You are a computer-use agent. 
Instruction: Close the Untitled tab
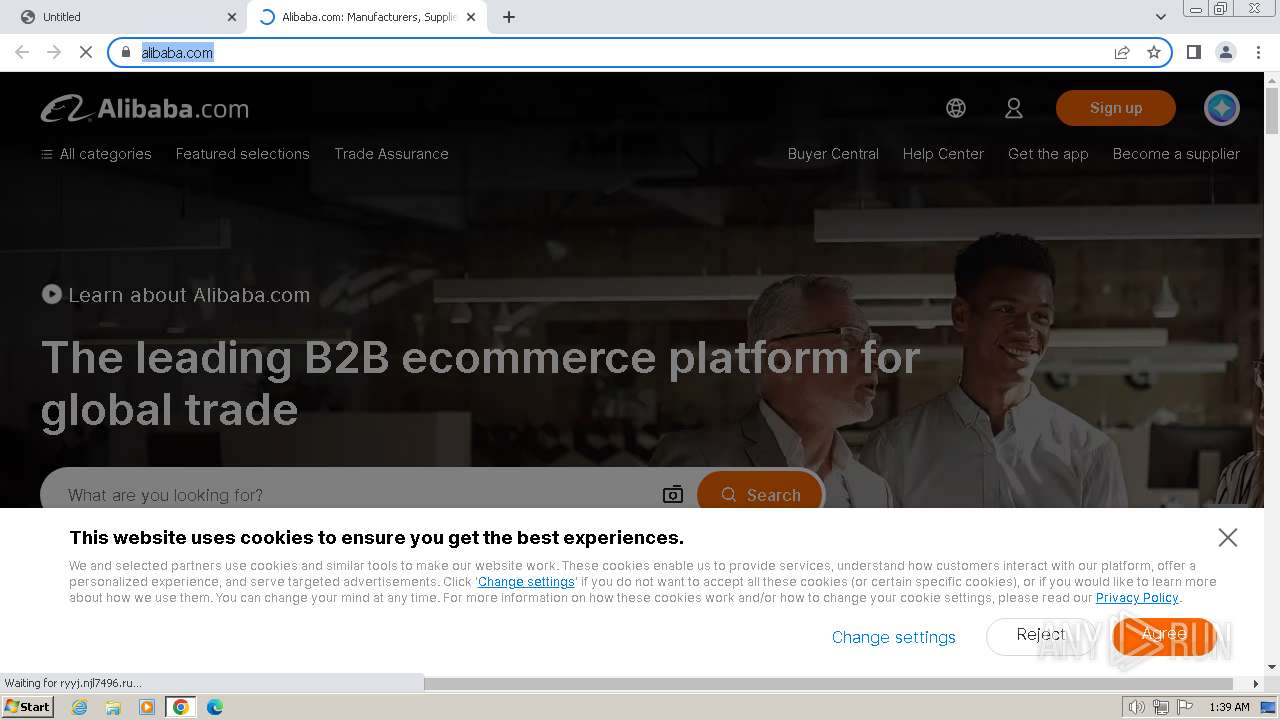pyautogui.click(x=232, y=17)
